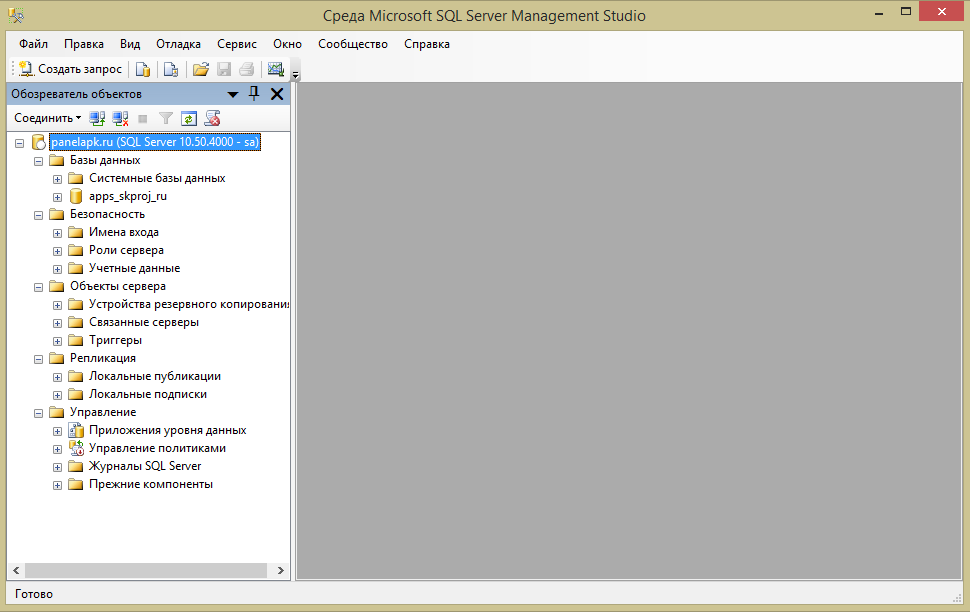Click the Приложения уровня данных icon
Viewport: 970px width, 612px height.
76,430
